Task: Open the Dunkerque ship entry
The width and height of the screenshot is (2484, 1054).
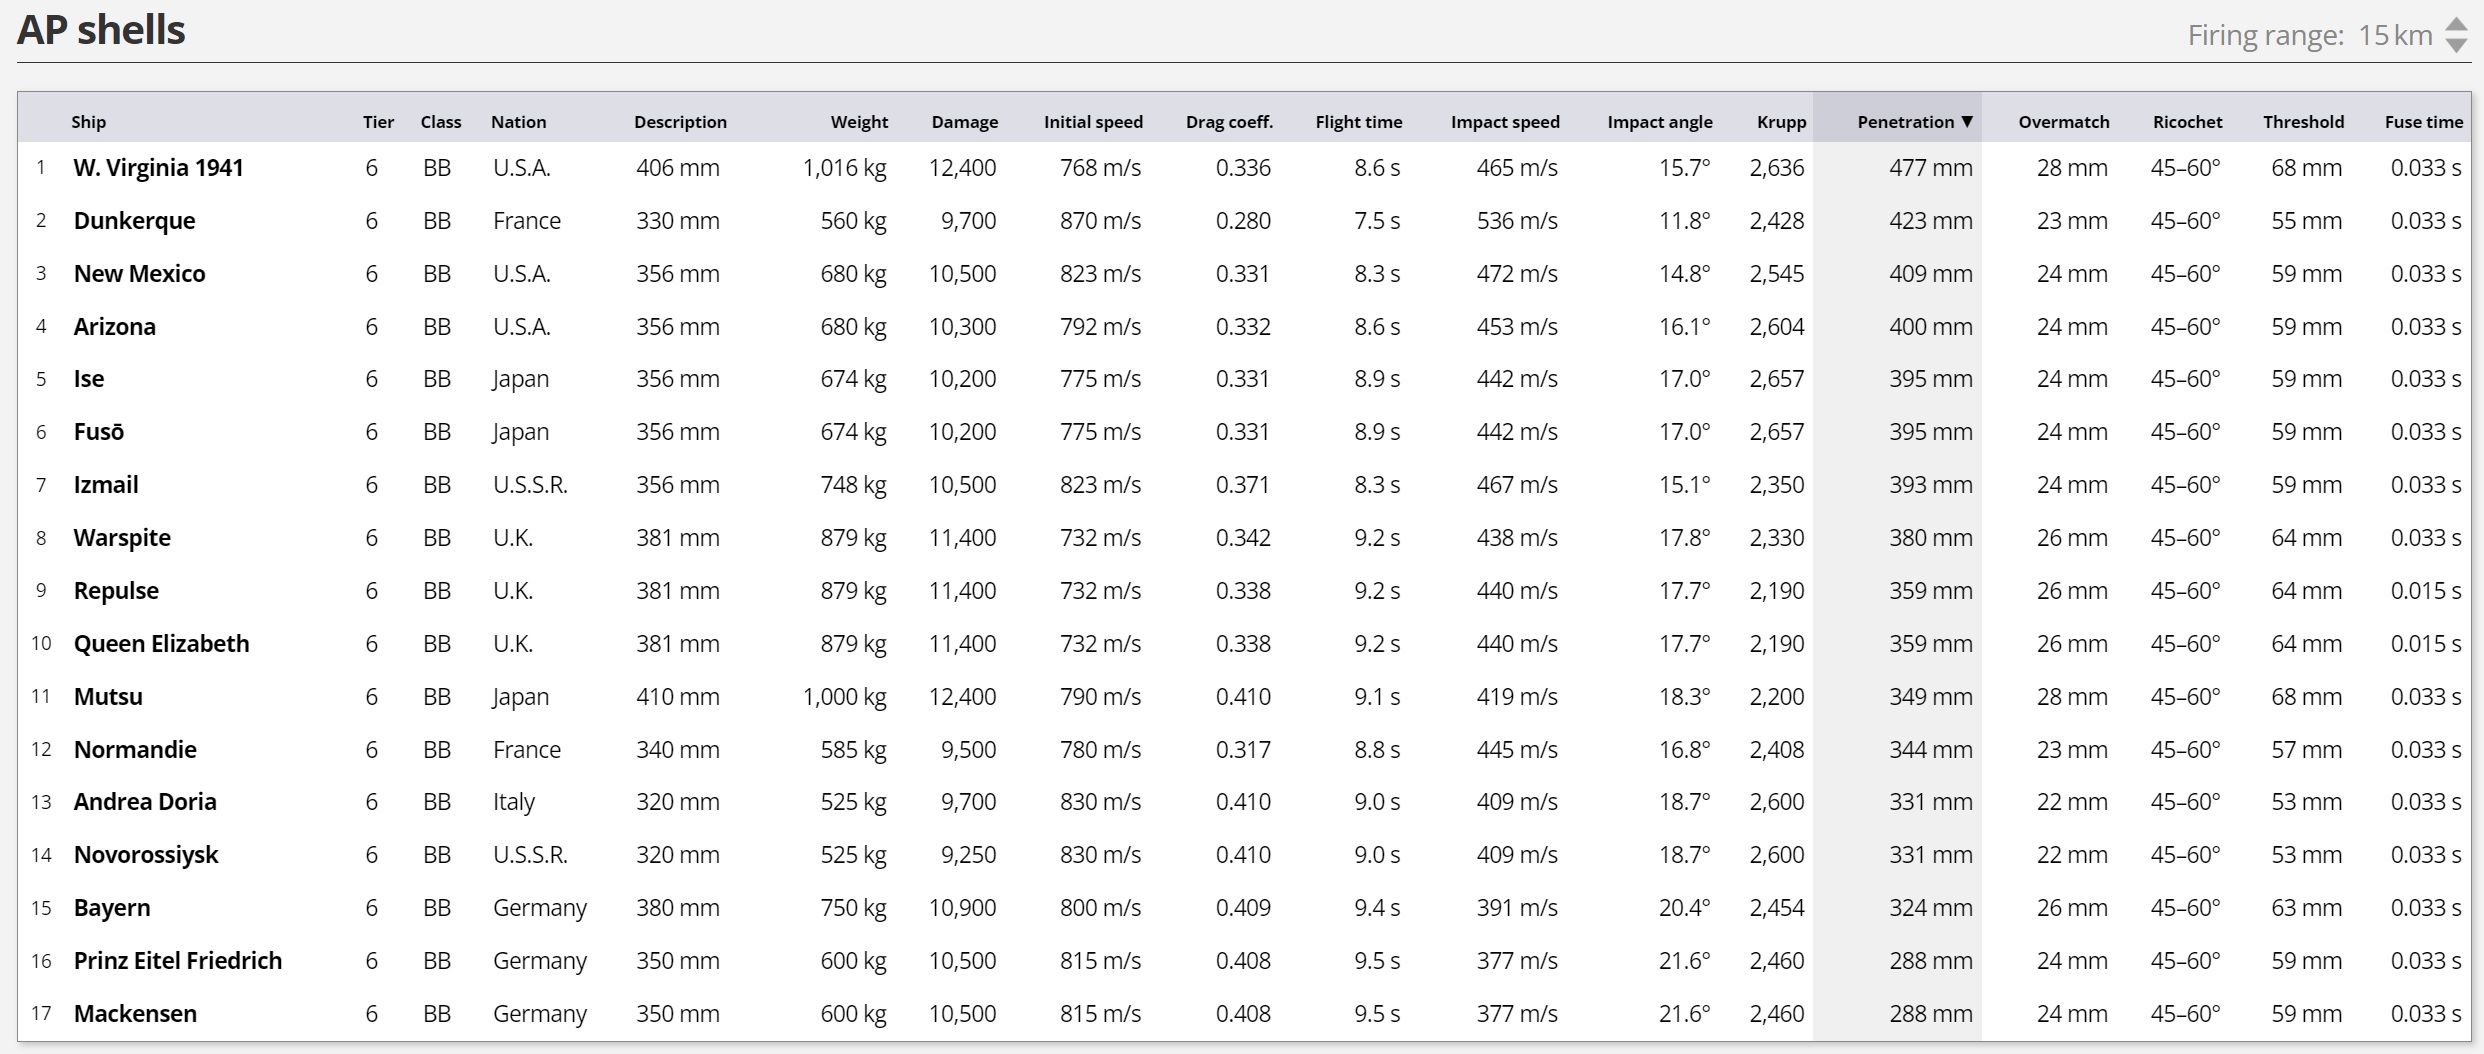Action: [x=135, y=221]
